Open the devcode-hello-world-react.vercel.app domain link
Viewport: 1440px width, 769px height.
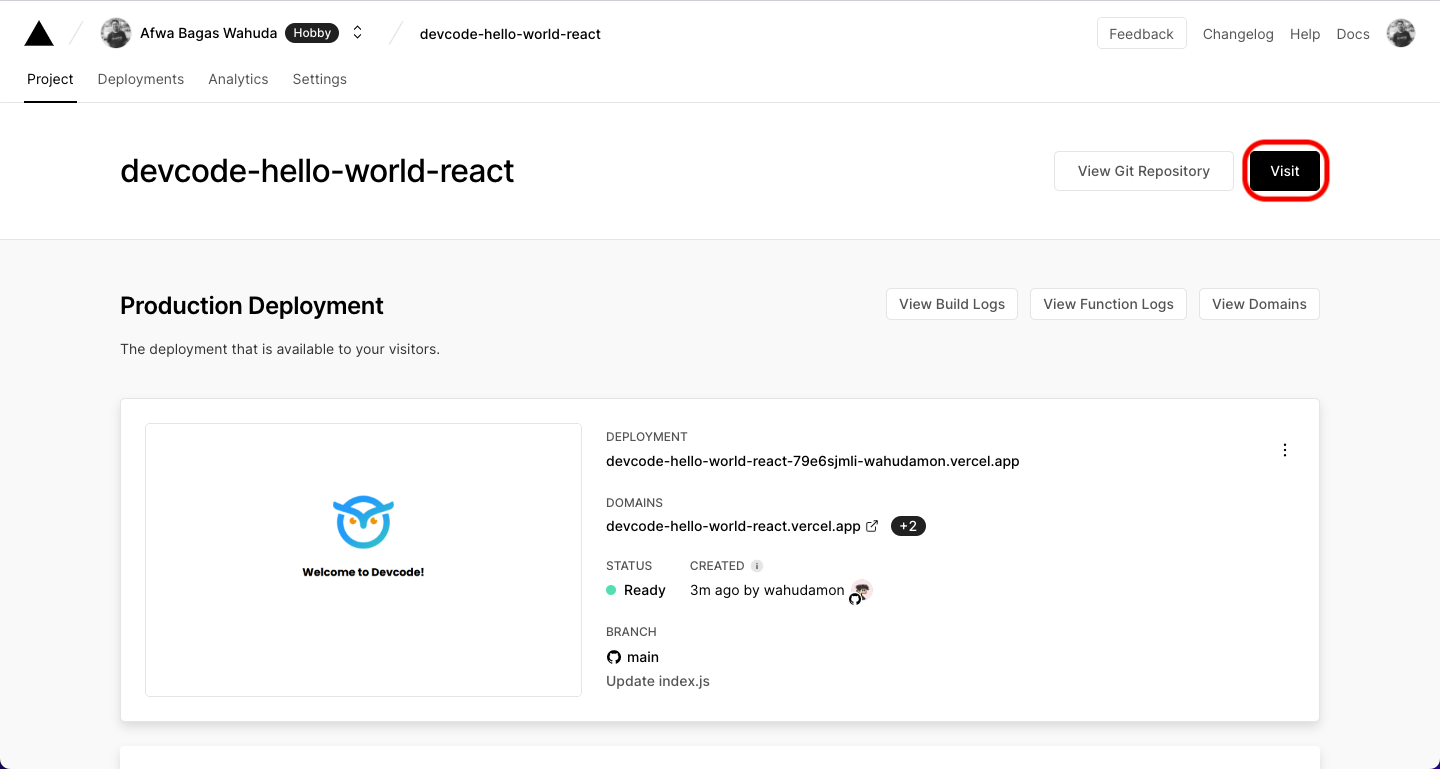[733, 526]
